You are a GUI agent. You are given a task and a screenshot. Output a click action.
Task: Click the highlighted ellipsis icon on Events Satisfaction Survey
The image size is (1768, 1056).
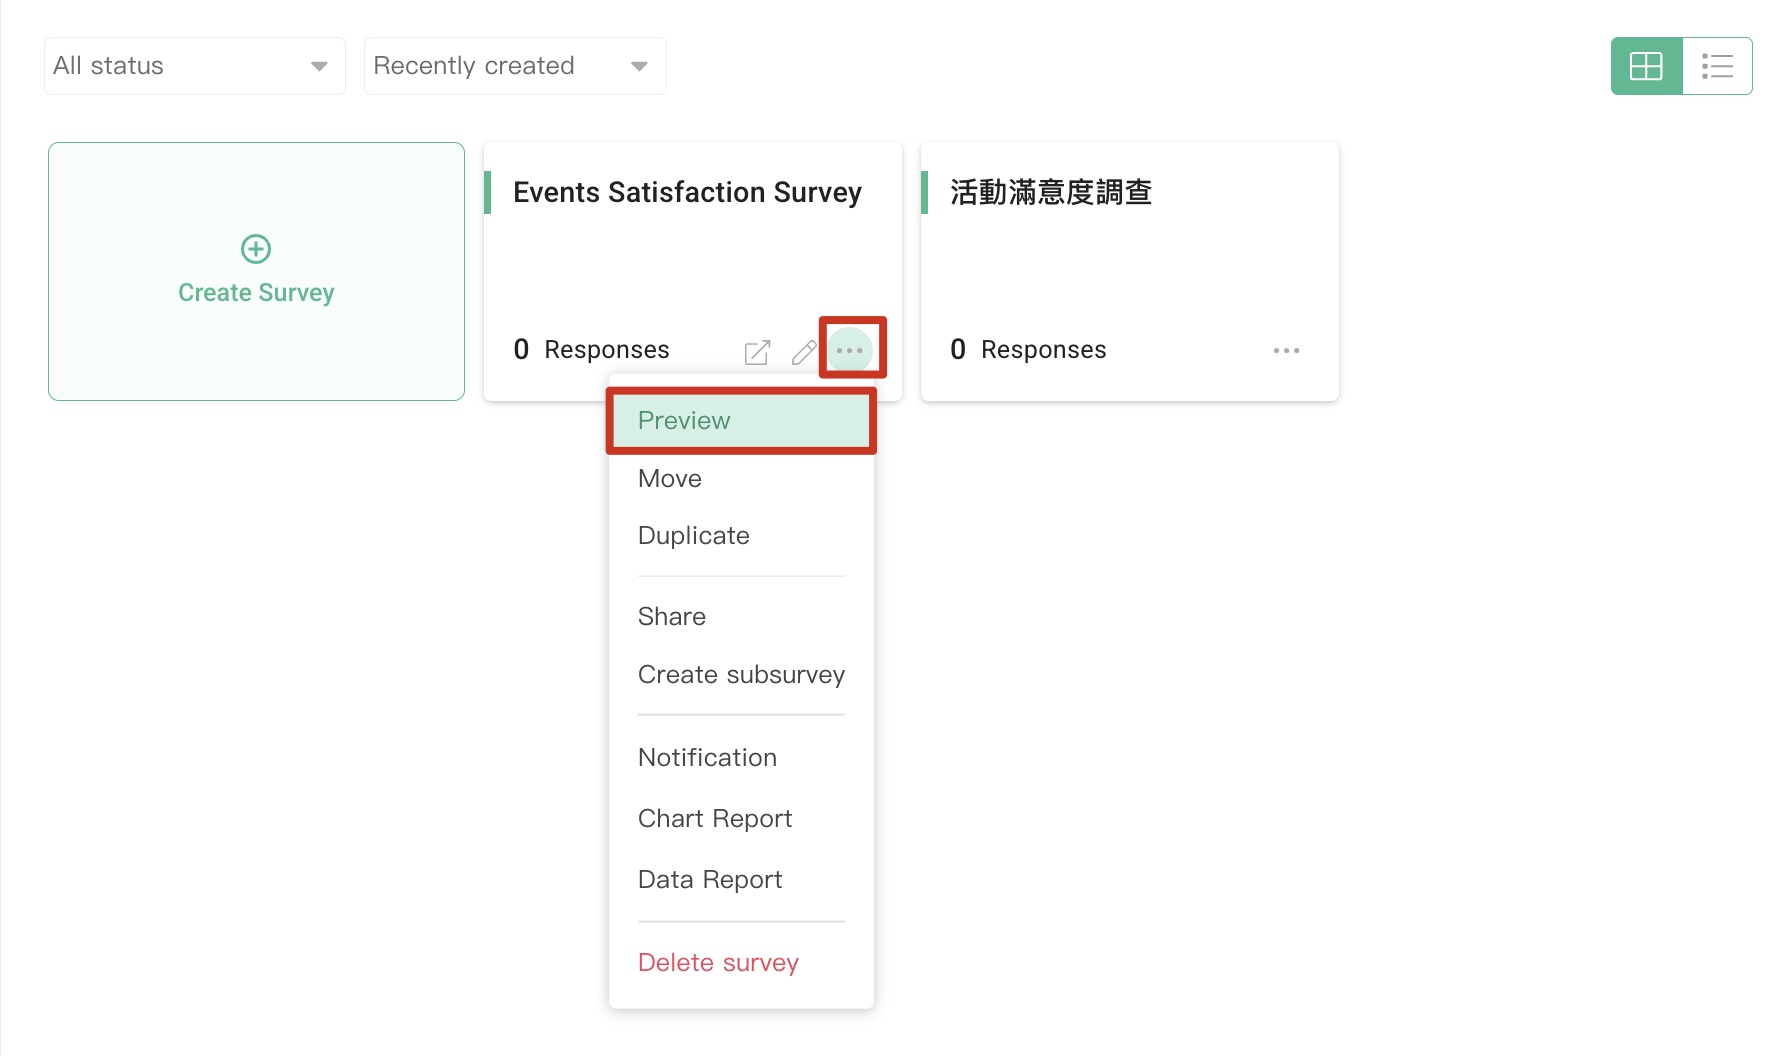849,350
